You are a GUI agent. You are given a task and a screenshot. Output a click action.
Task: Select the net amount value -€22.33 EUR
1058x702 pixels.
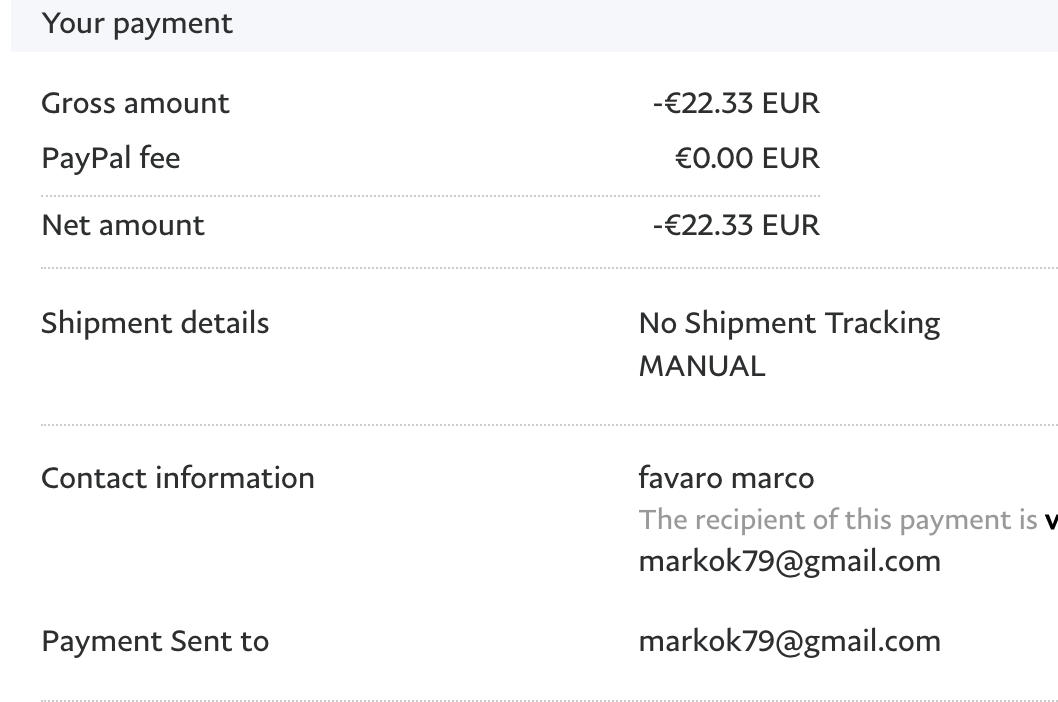(736, 225)
